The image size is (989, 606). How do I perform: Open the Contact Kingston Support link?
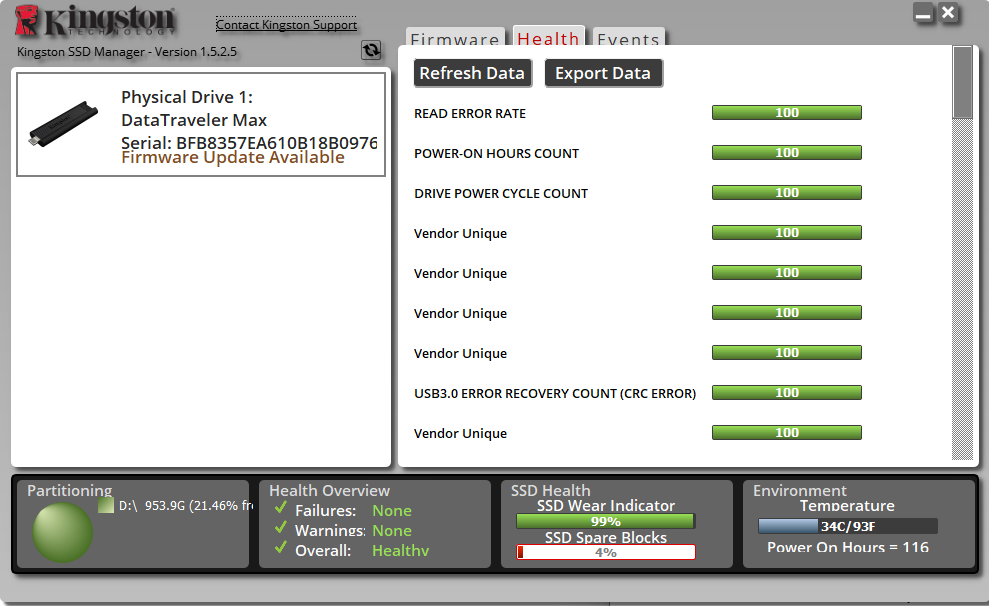tap(286, 25)
